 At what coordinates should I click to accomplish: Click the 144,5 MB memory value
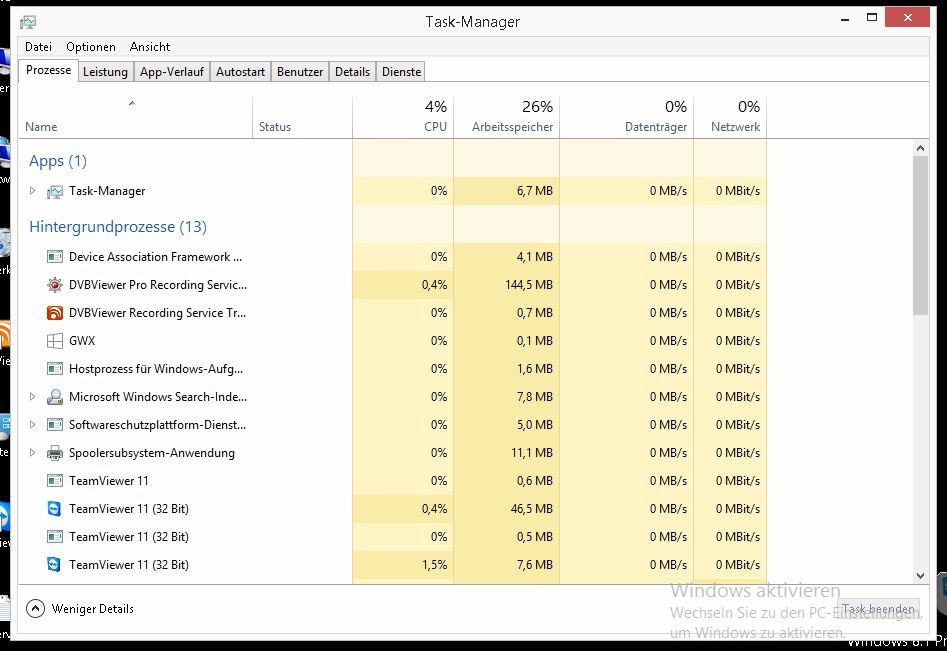pos(528,284)
